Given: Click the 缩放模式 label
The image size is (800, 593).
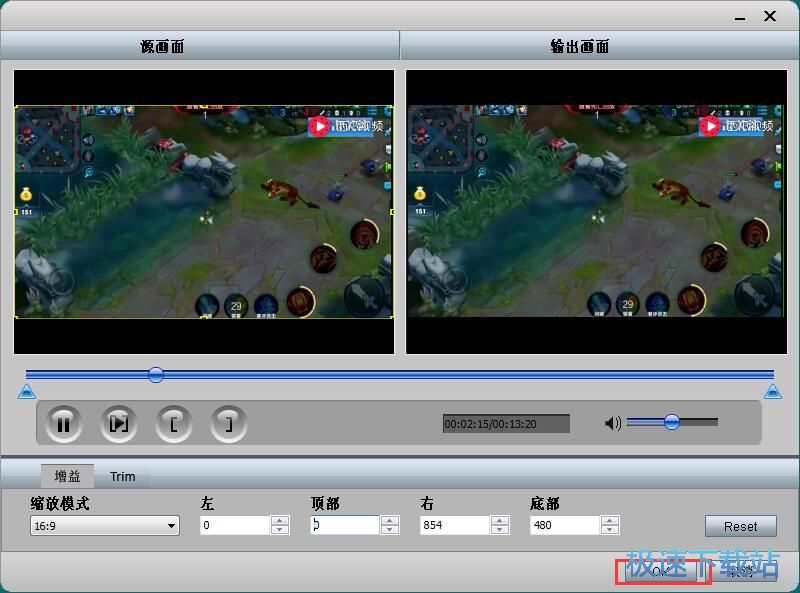Looking at the screenshot, I should (60, 504).
